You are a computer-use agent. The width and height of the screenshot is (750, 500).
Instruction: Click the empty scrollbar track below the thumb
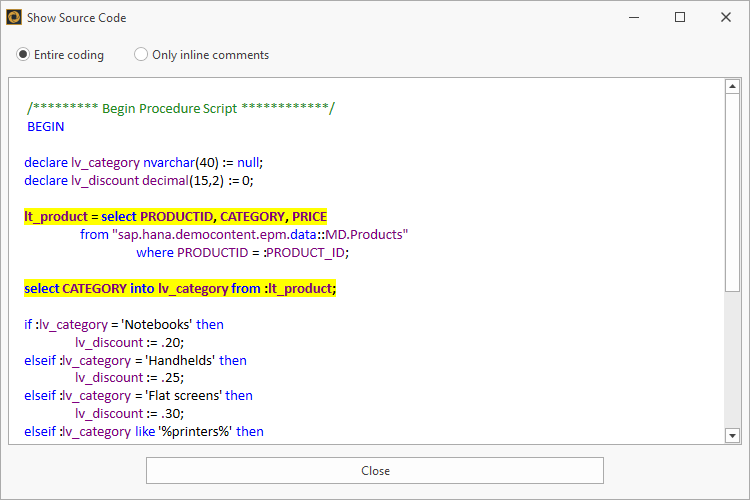point(732,360)
